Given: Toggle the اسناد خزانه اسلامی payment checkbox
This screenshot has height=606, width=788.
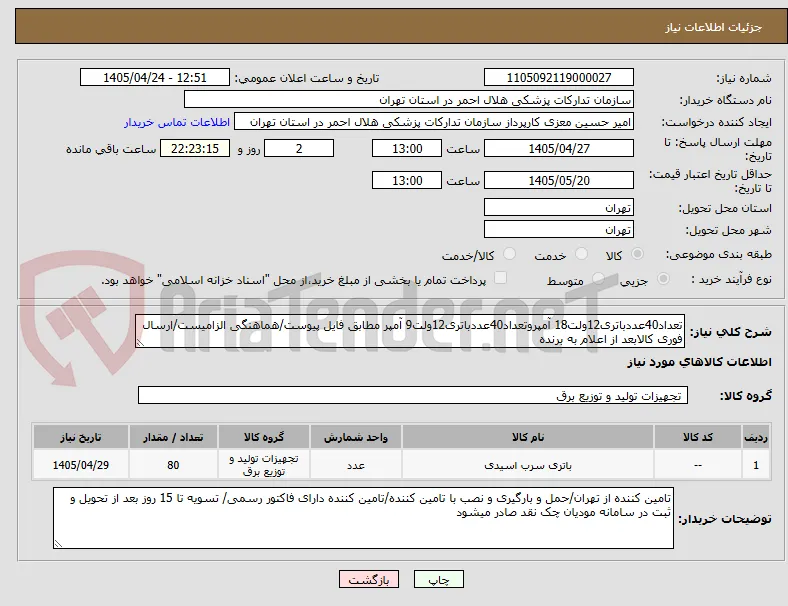Looking at the screenshot, I should click(501, 278).
